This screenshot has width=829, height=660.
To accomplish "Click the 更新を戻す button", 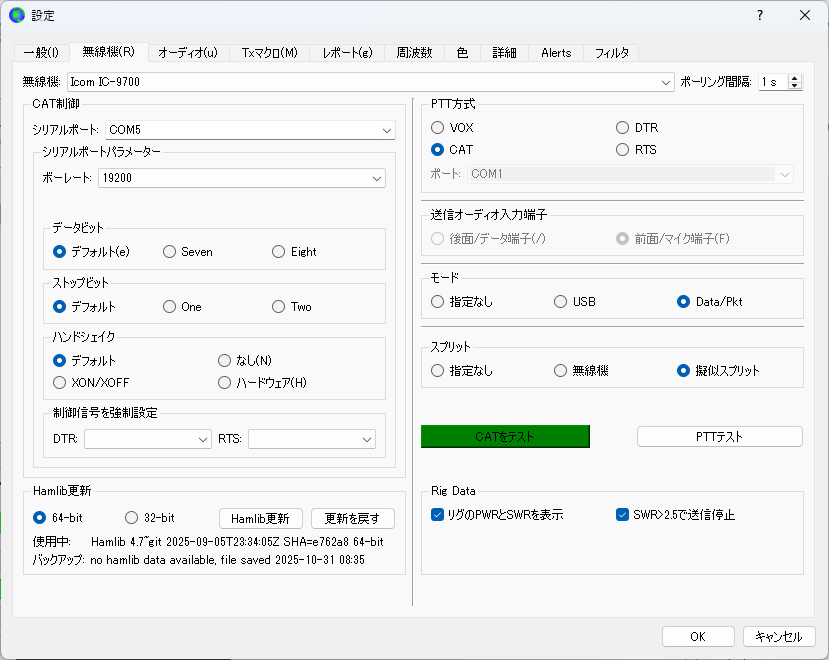I will pyautogui.click(x=353, y=519).
